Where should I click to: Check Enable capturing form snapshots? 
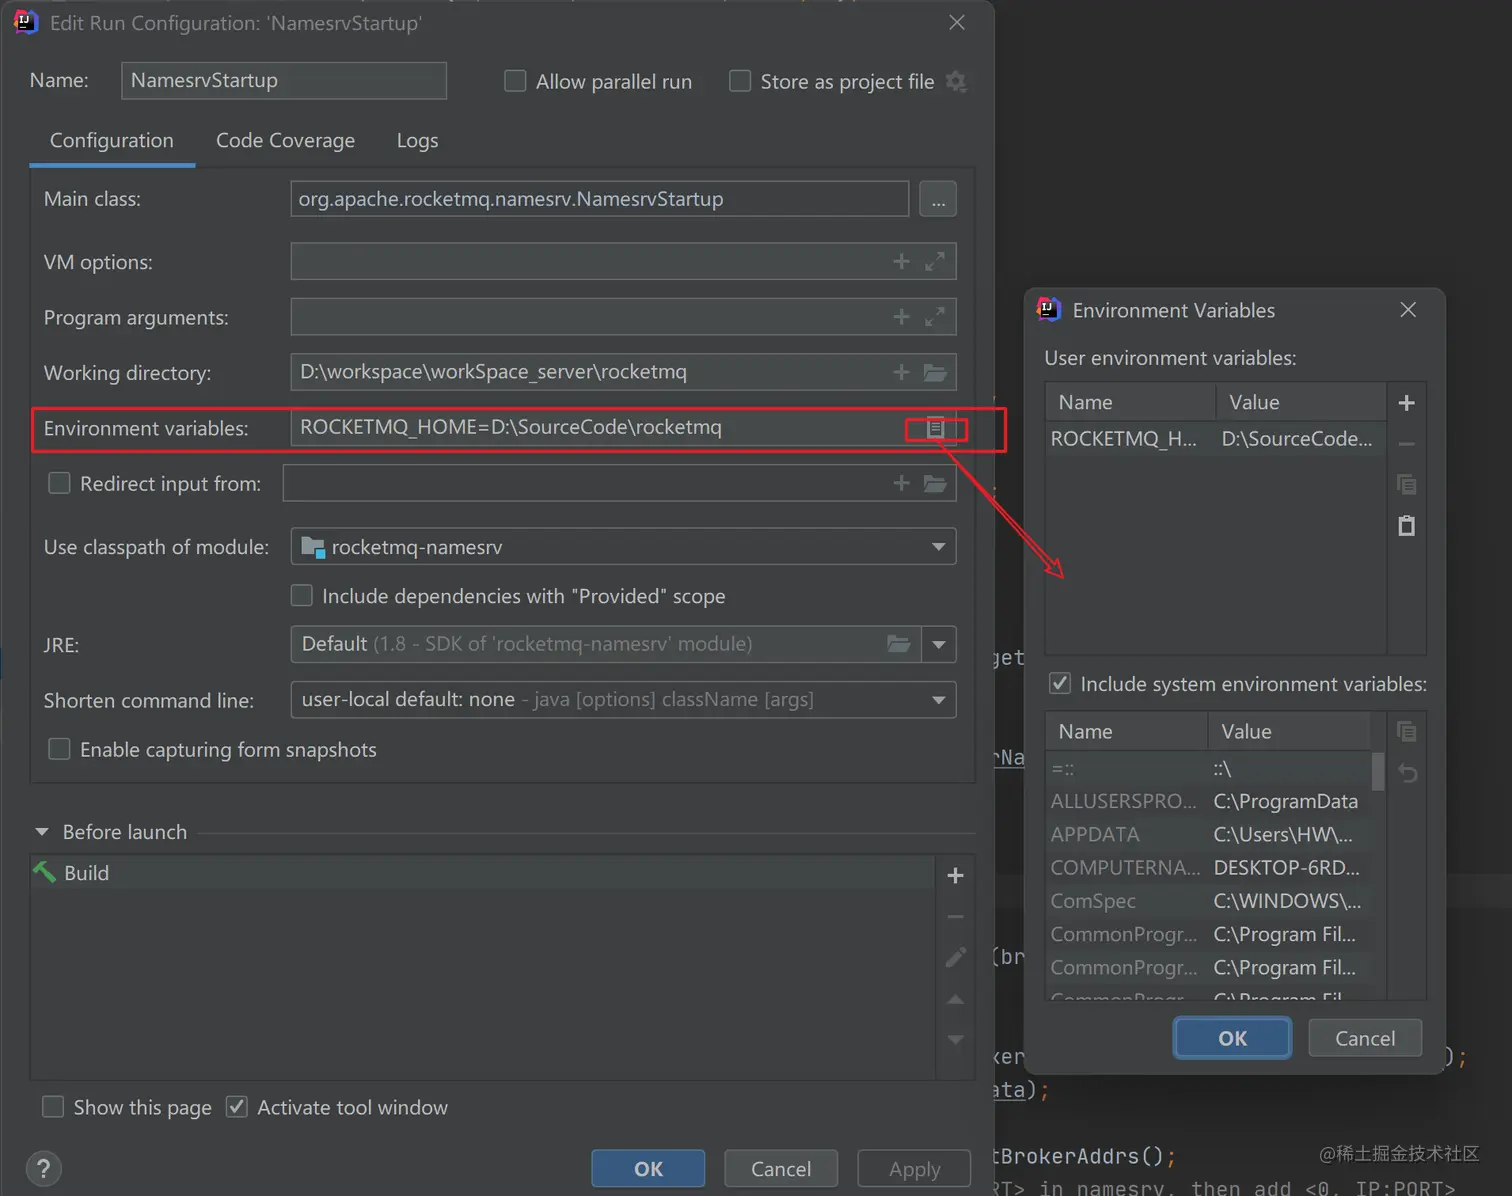59,749
